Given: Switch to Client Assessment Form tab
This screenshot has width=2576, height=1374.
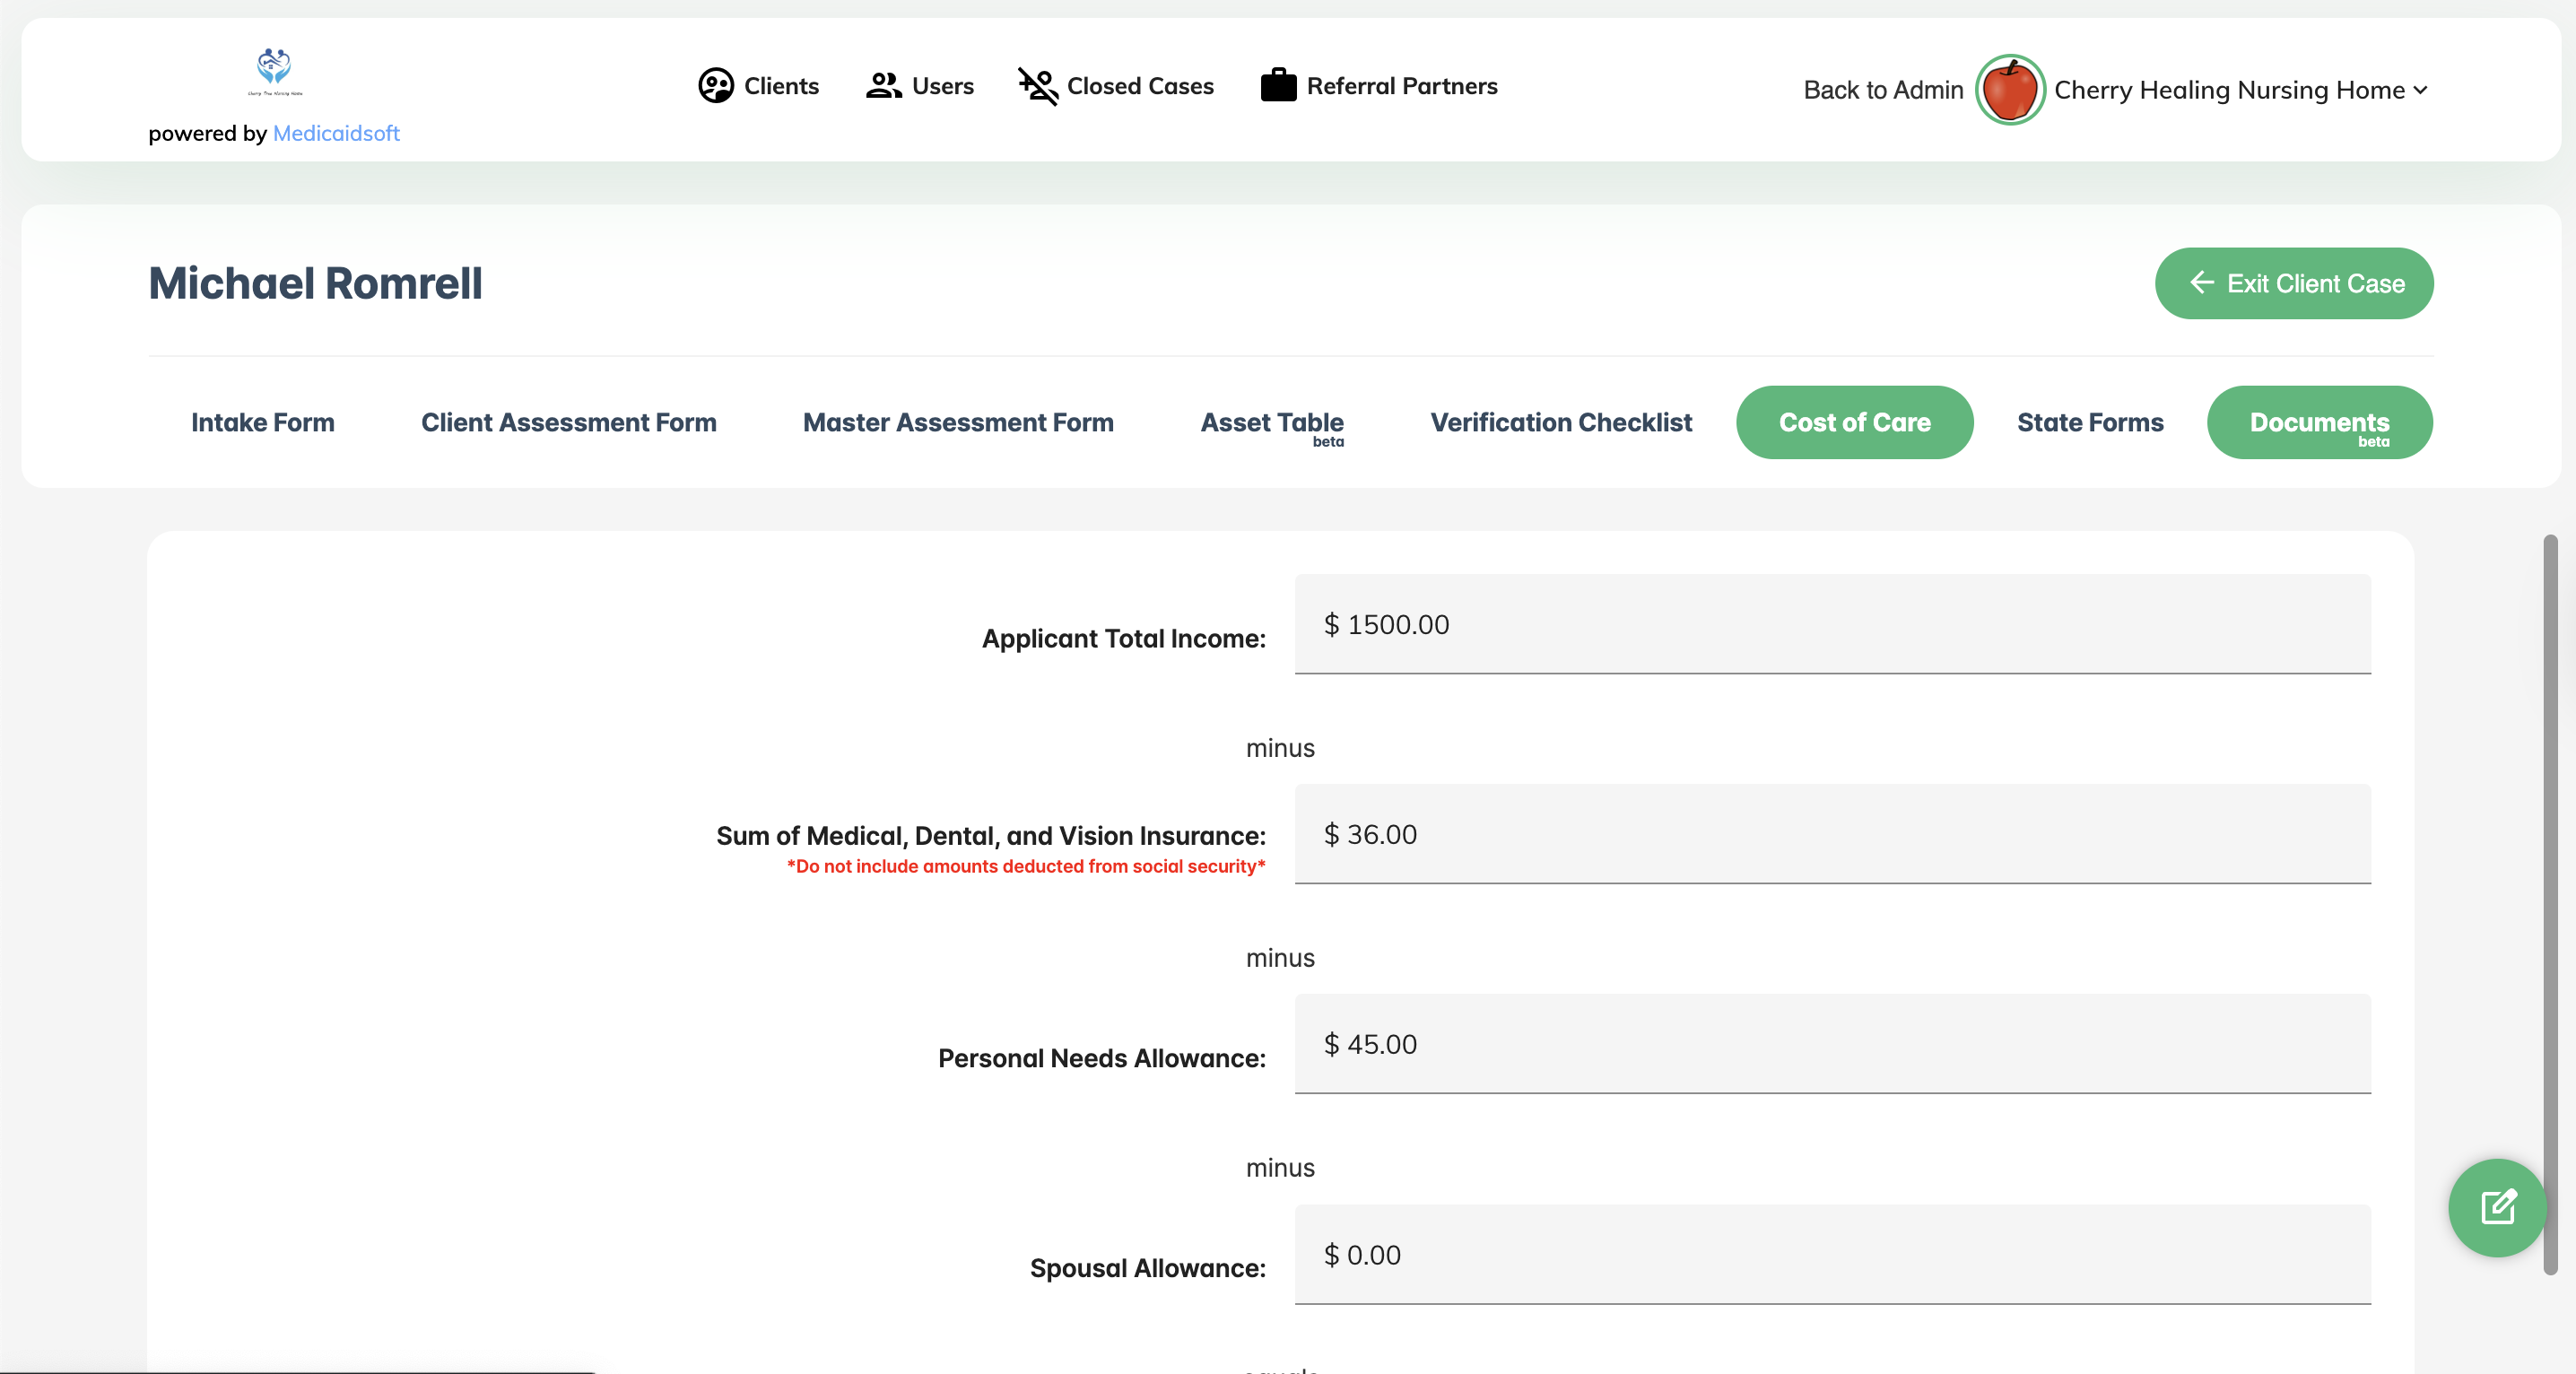Looking at the screenshot, I should click(x=568, y=422).
